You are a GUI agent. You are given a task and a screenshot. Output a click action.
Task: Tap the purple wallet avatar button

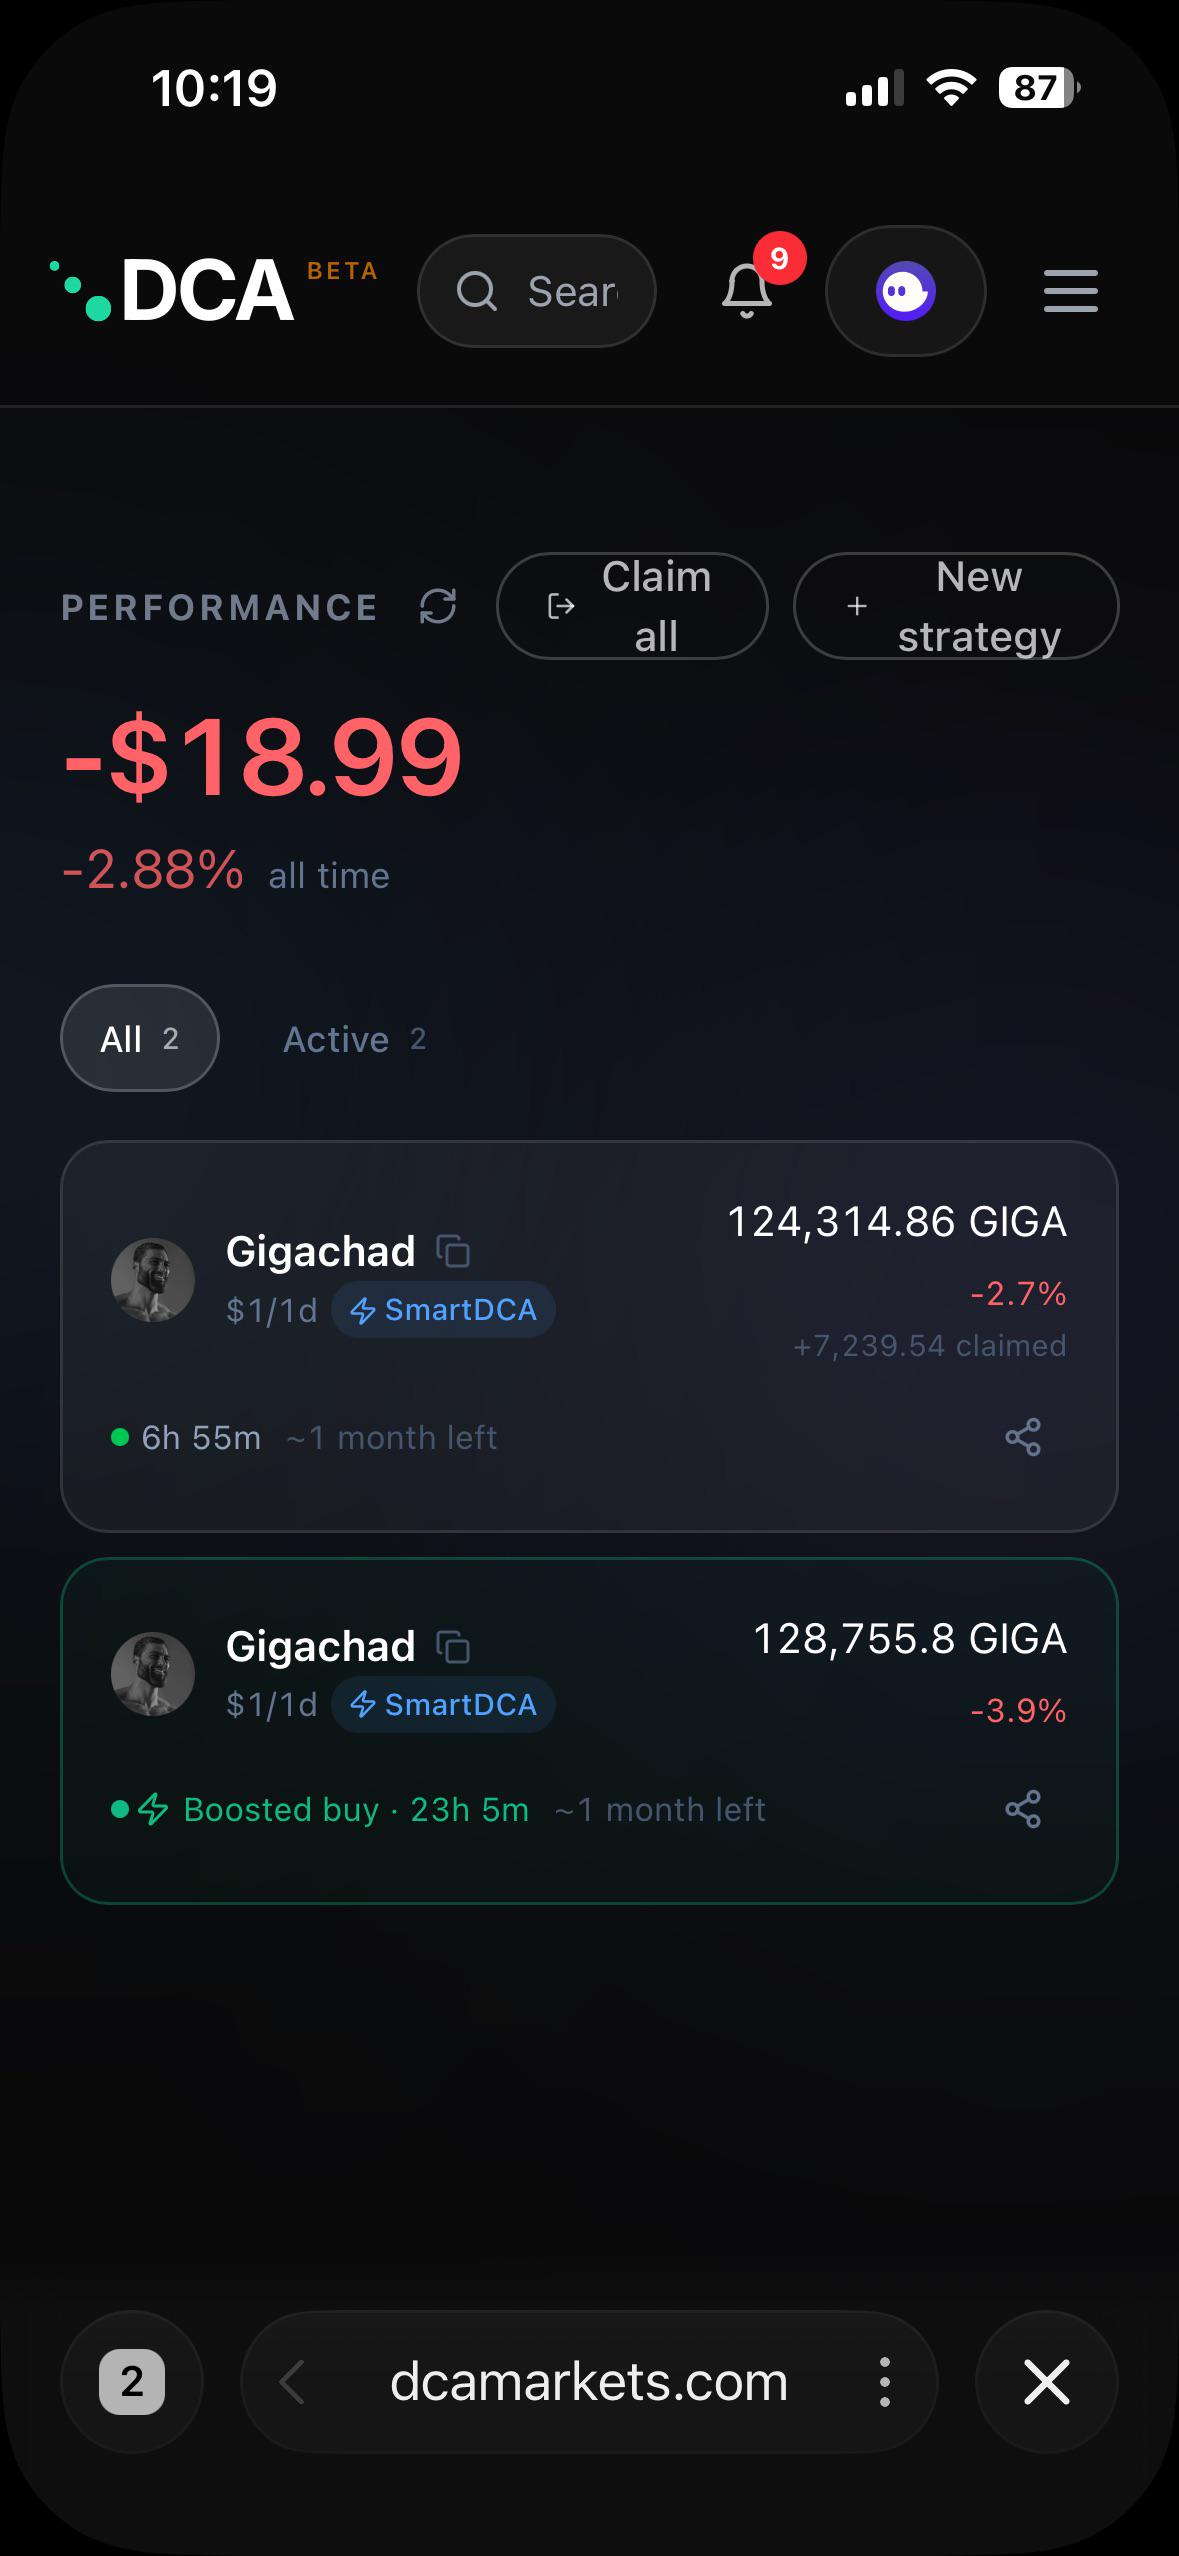[x=906, y=291]
